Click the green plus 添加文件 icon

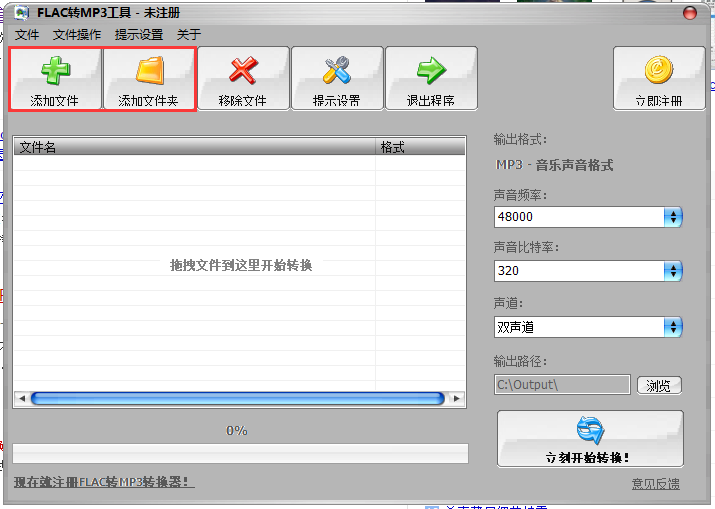click(x=54, y=70)
